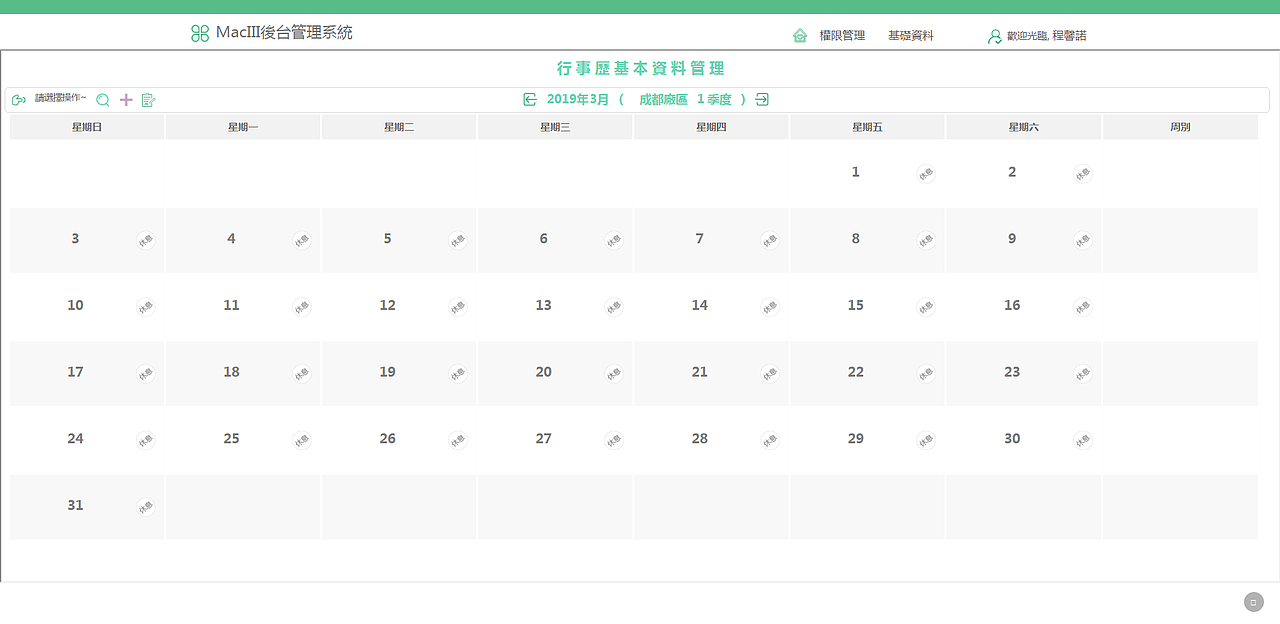Open the 基礎資料 menu
This screenshot has height=624, width=1280.
click(x=911, y=35)
